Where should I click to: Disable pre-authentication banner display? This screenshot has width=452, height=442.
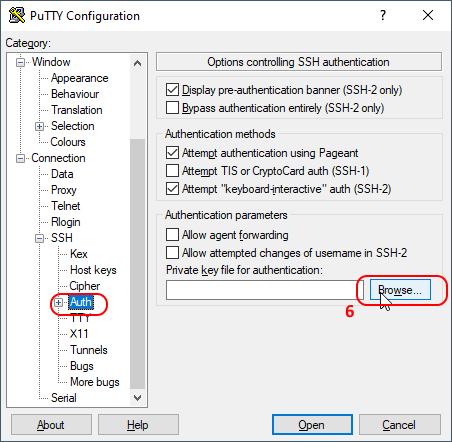coord(172,90)
